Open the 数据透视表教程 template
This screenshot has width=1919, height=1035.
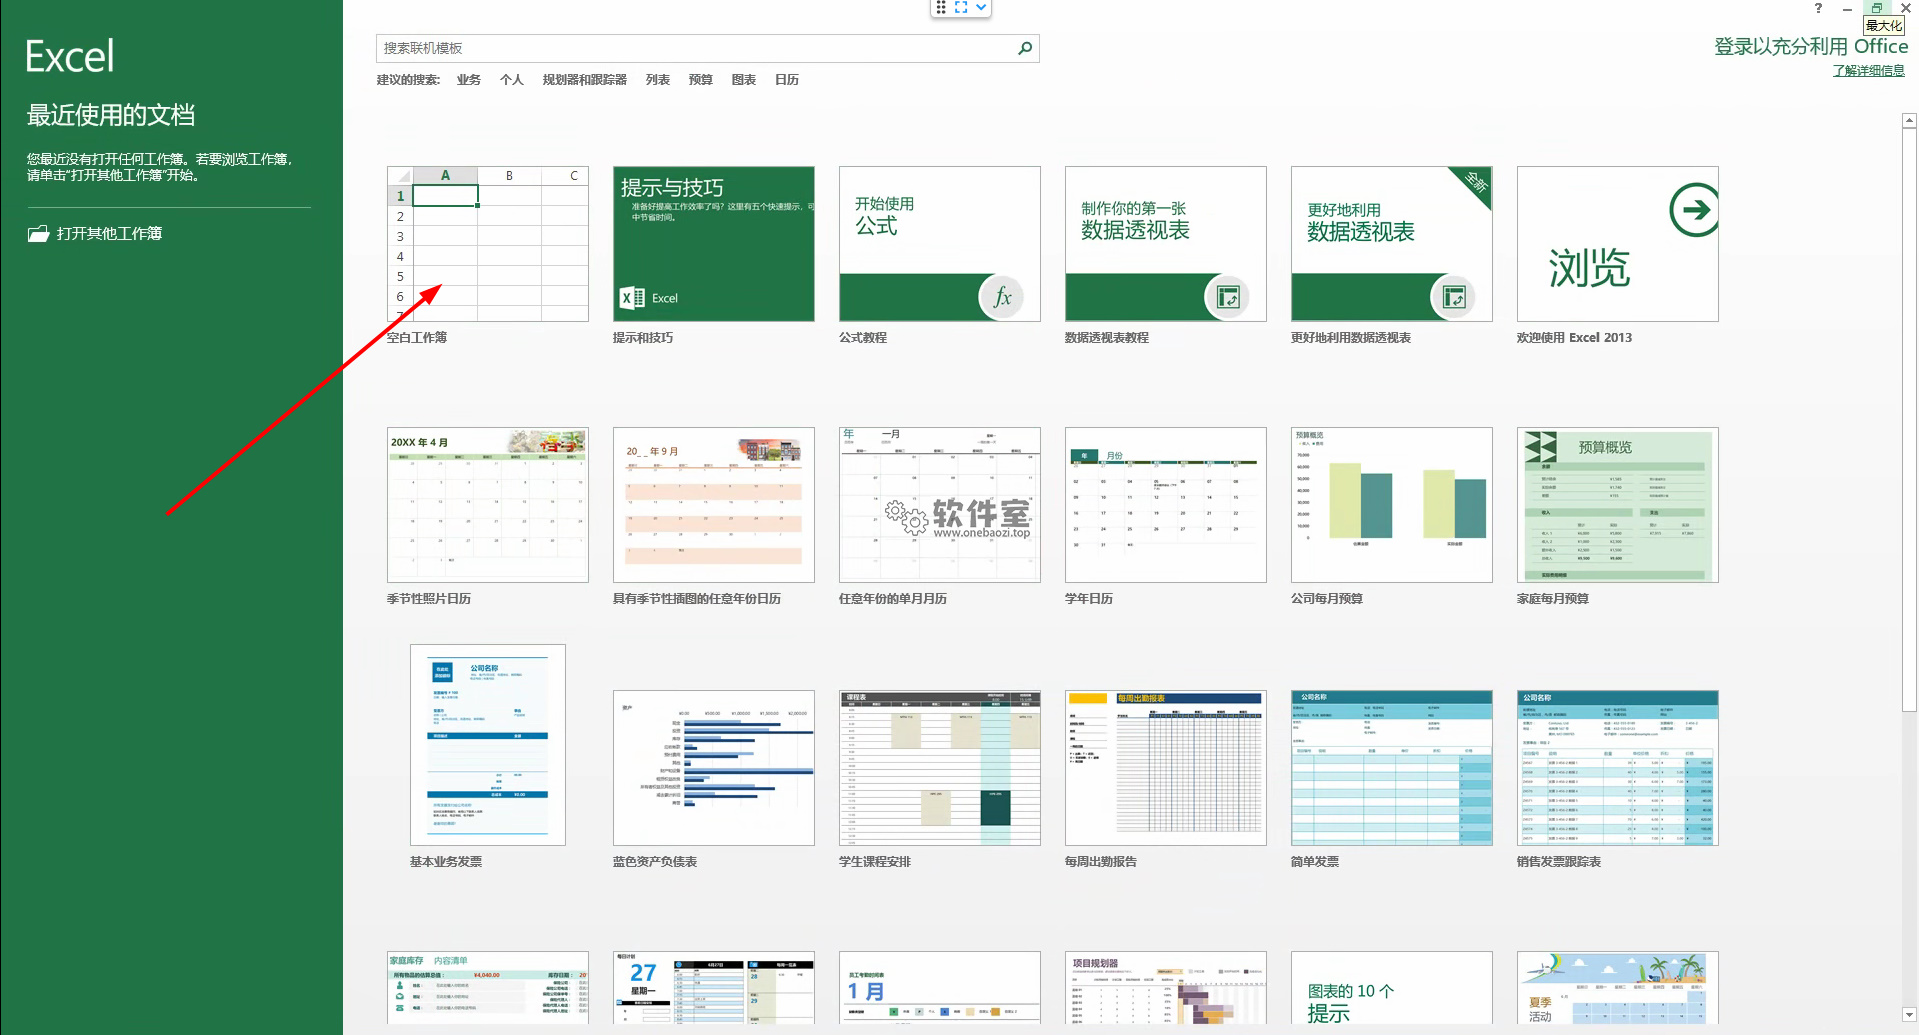tap(1166, 244)
